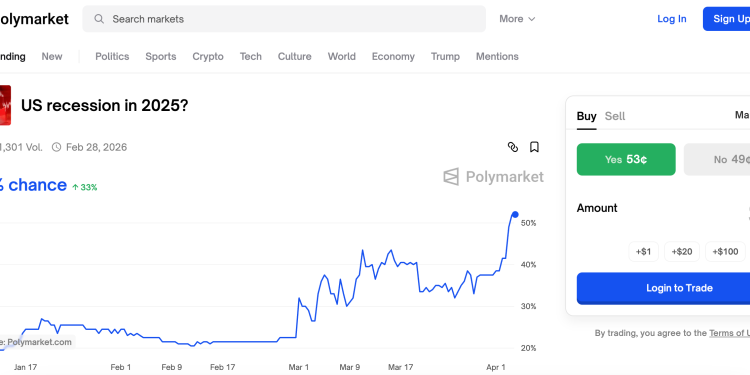Click the Feb 1 axis label
Screen dimensions: 750x375
(x=121, y=367)
